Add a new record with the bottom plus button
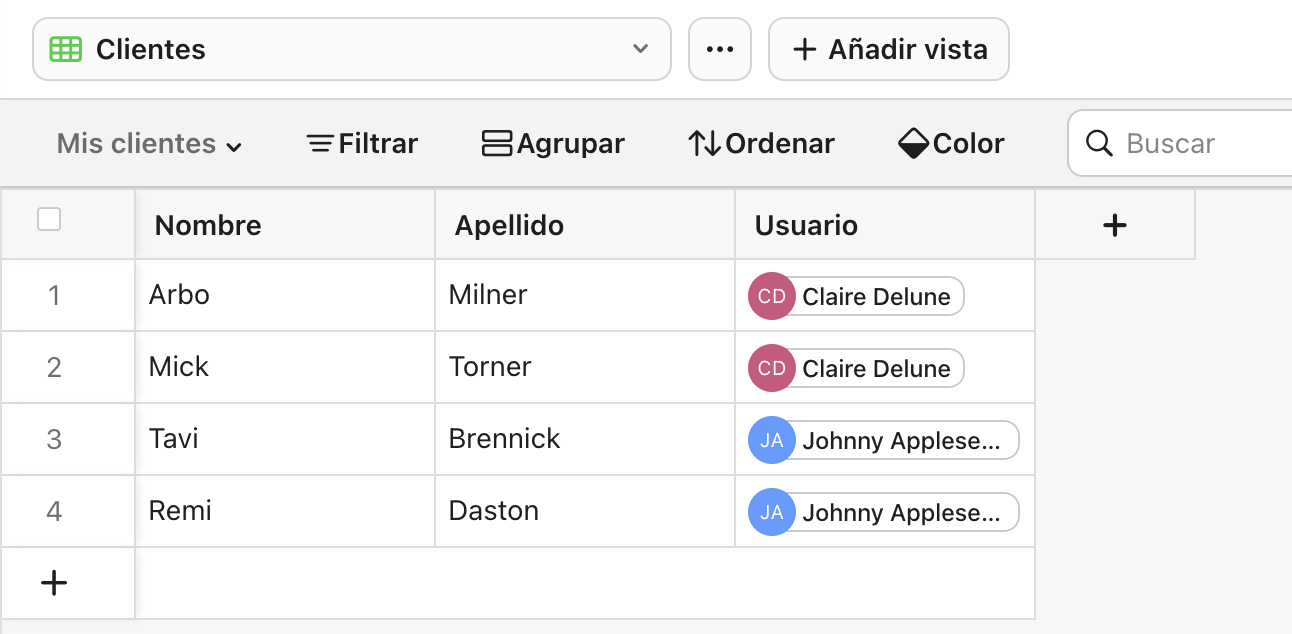Viewport: 1292px width, 634px height. point(53,582)
